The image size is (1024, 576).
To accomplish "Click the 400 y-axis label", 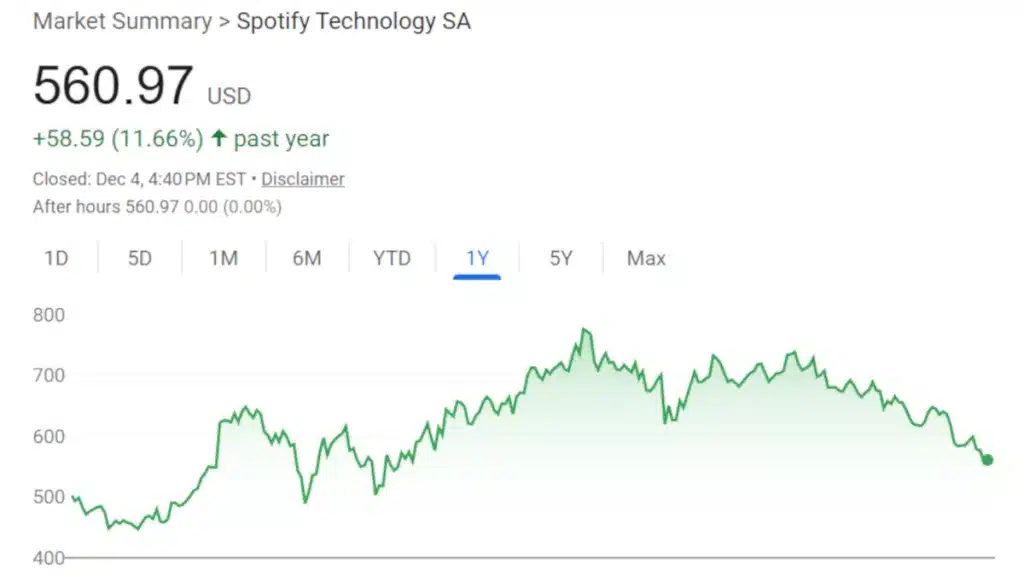I will click(49, 557).
